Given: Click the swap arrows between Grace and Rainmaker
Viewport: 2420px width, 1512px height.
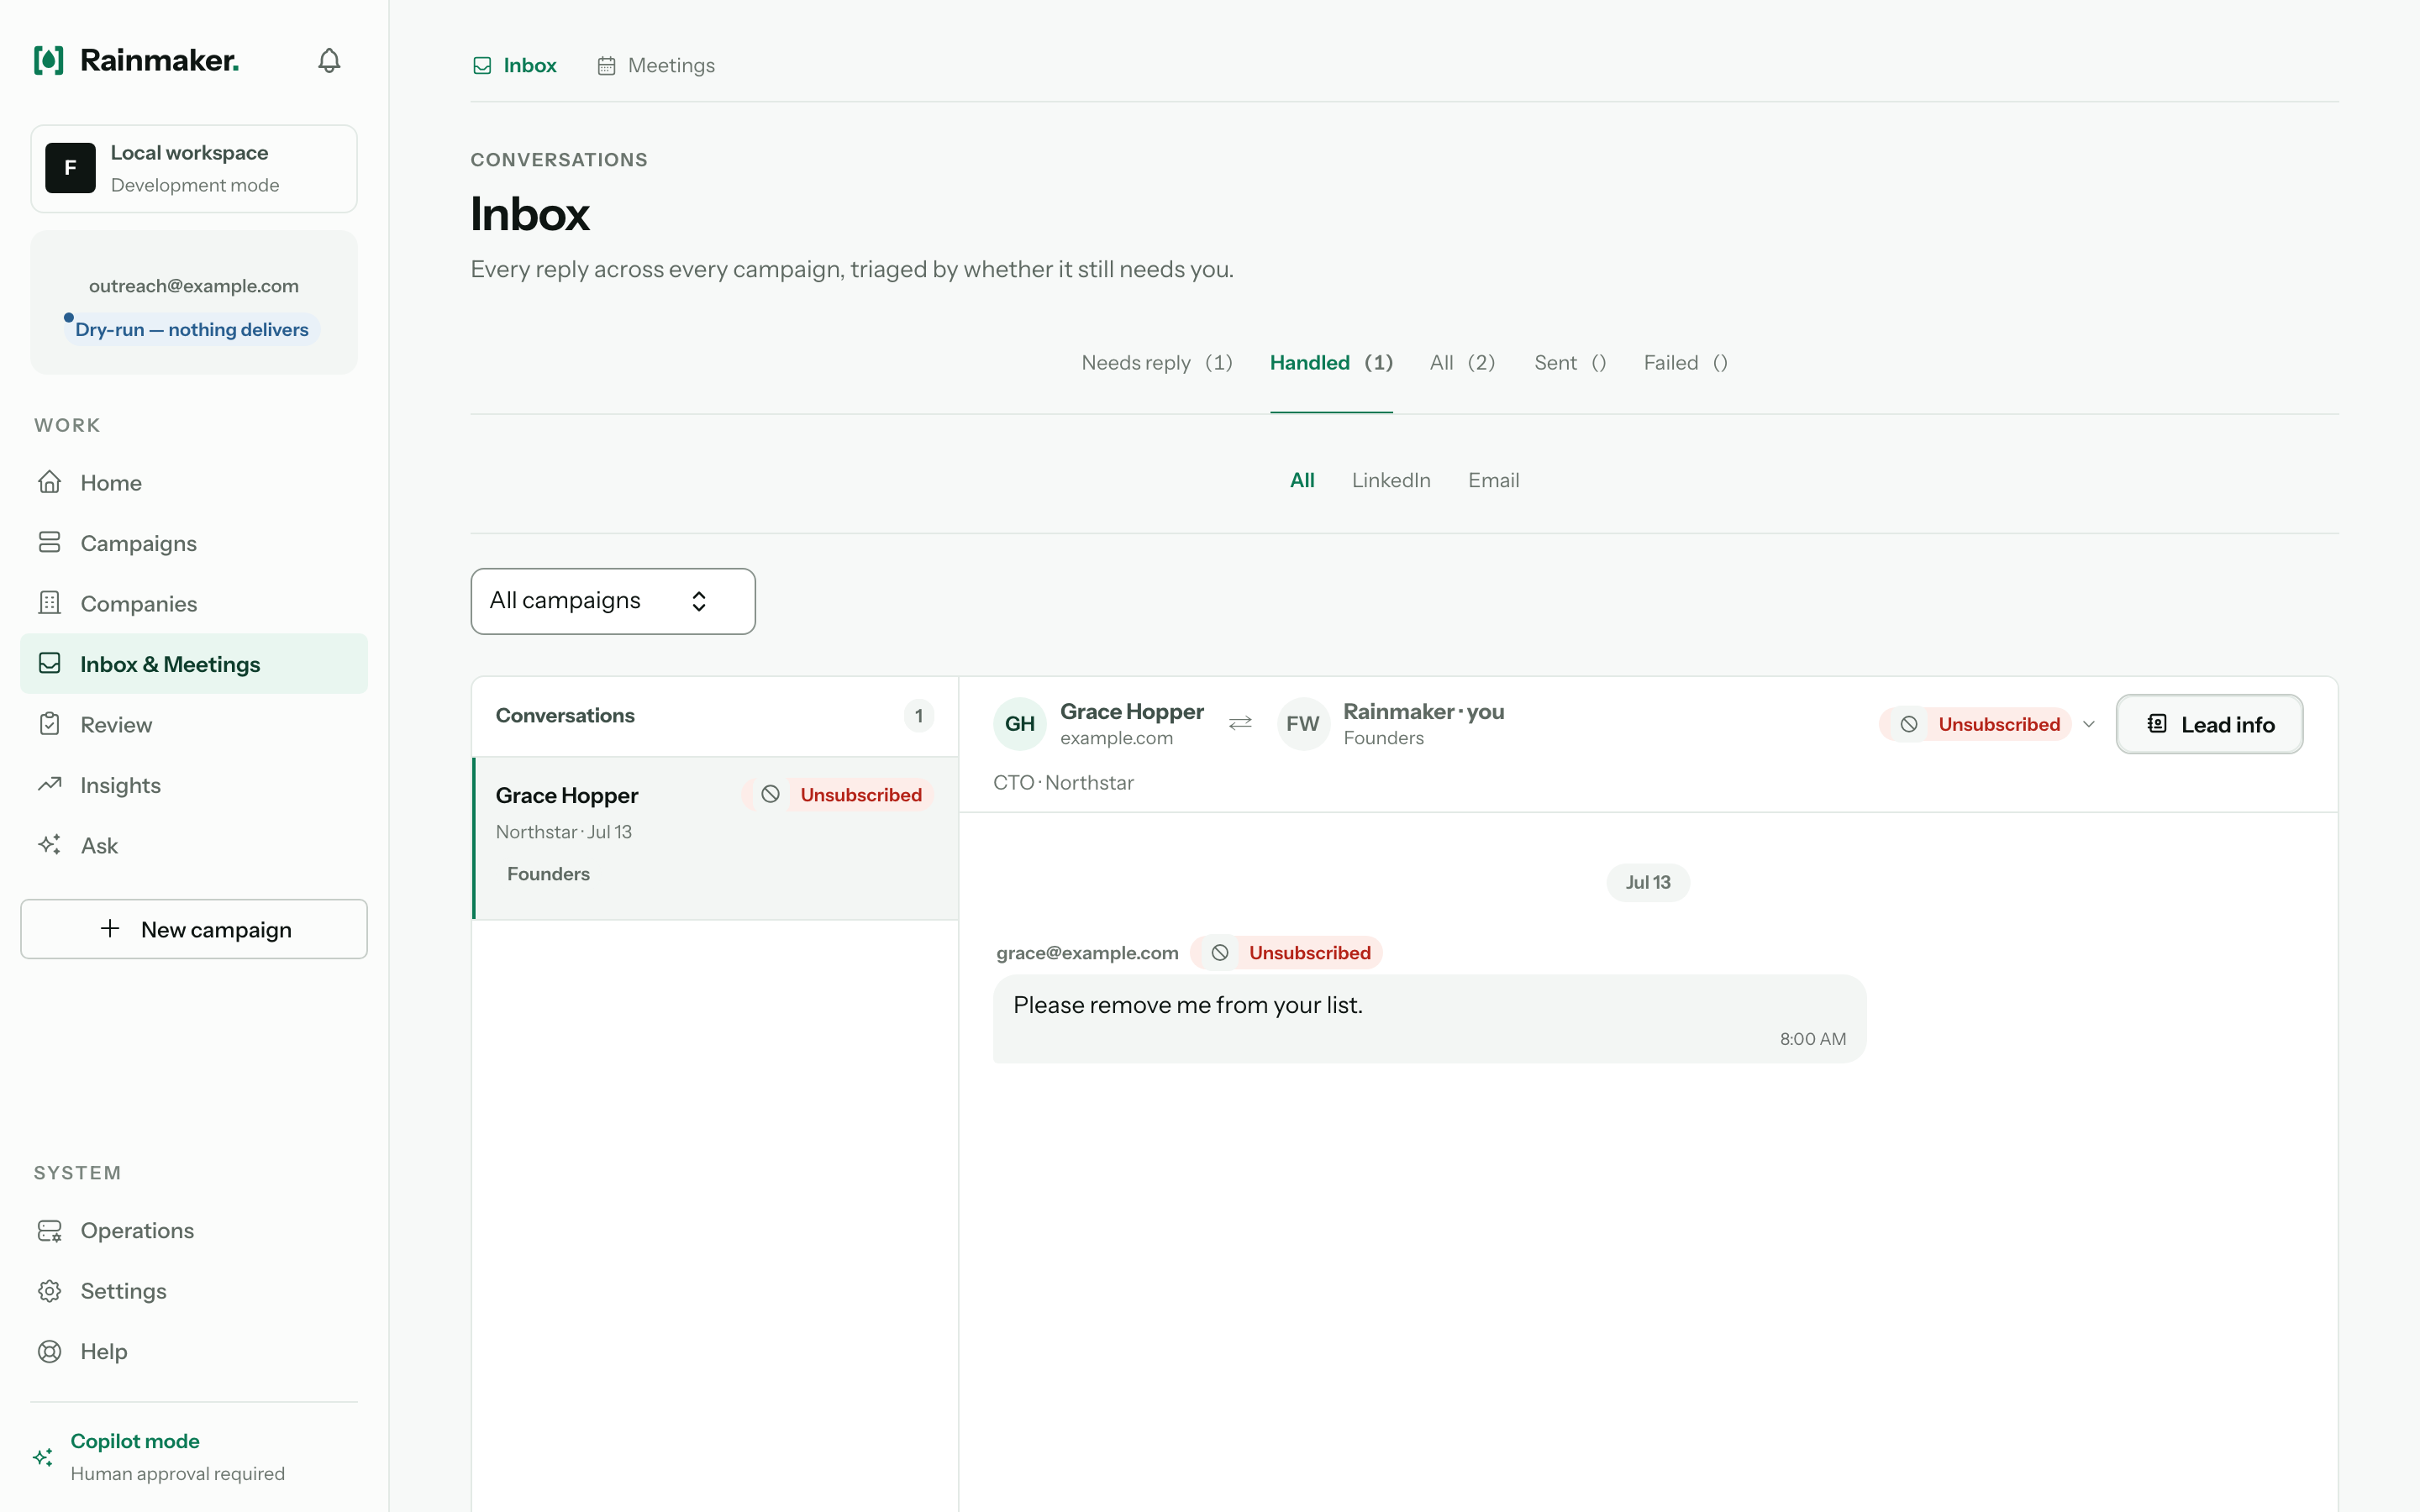Looking at the screenshot, I should point(1240,723).
